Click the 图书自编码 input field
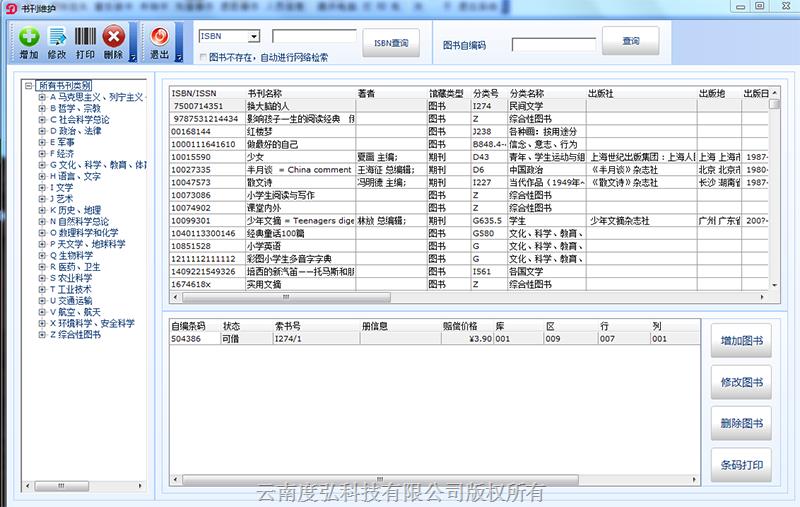Viewport: 800px width, 507px height. point(553,45)
